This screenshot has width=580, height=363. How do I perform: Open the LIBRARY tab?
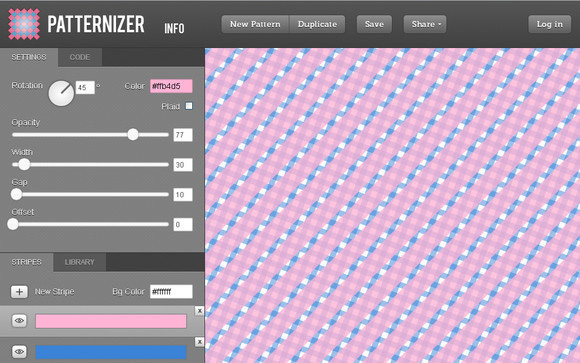(80, 262)
